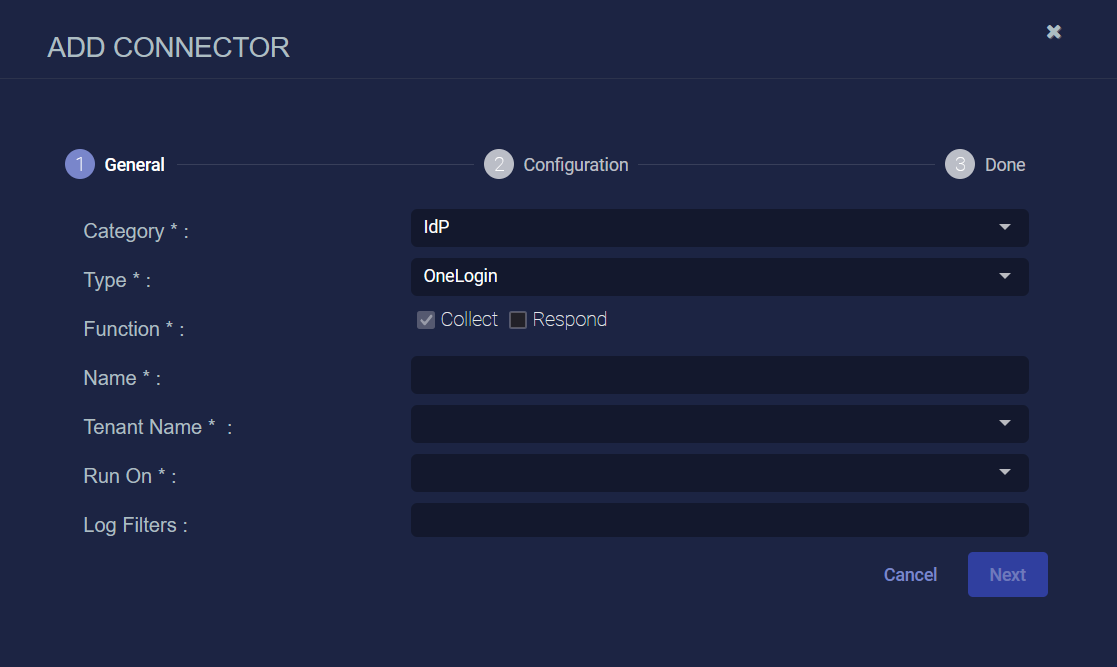Click the Category dropdown arrow icon
The image size is (1117, 667).
coord(1005,228)
